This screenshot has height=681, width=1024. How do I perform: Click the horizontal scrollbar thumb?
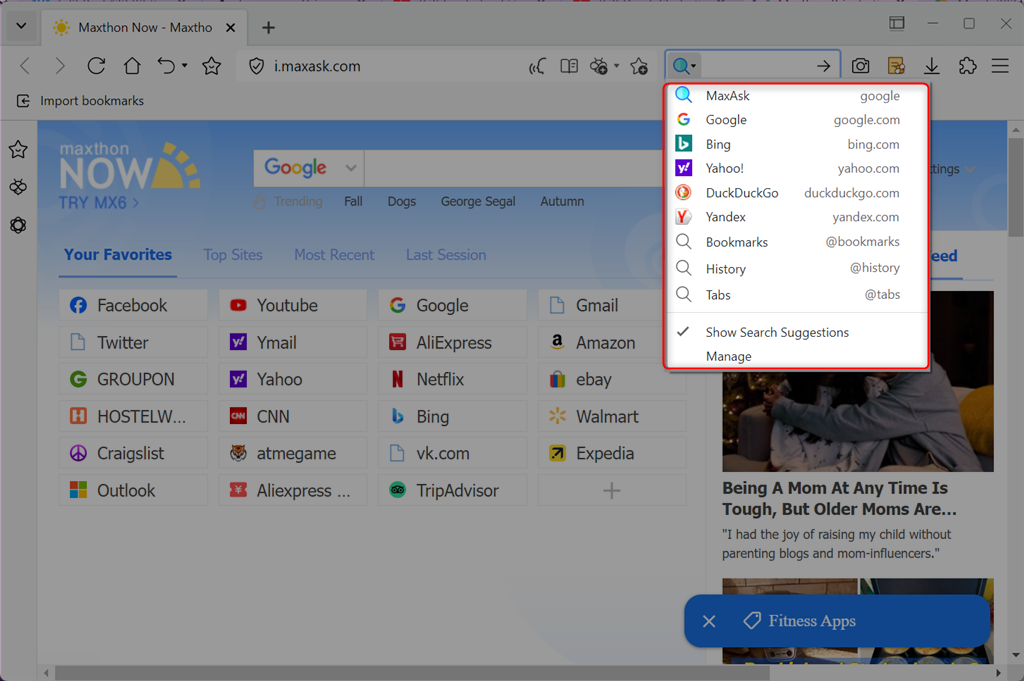(x=412, y=673)
